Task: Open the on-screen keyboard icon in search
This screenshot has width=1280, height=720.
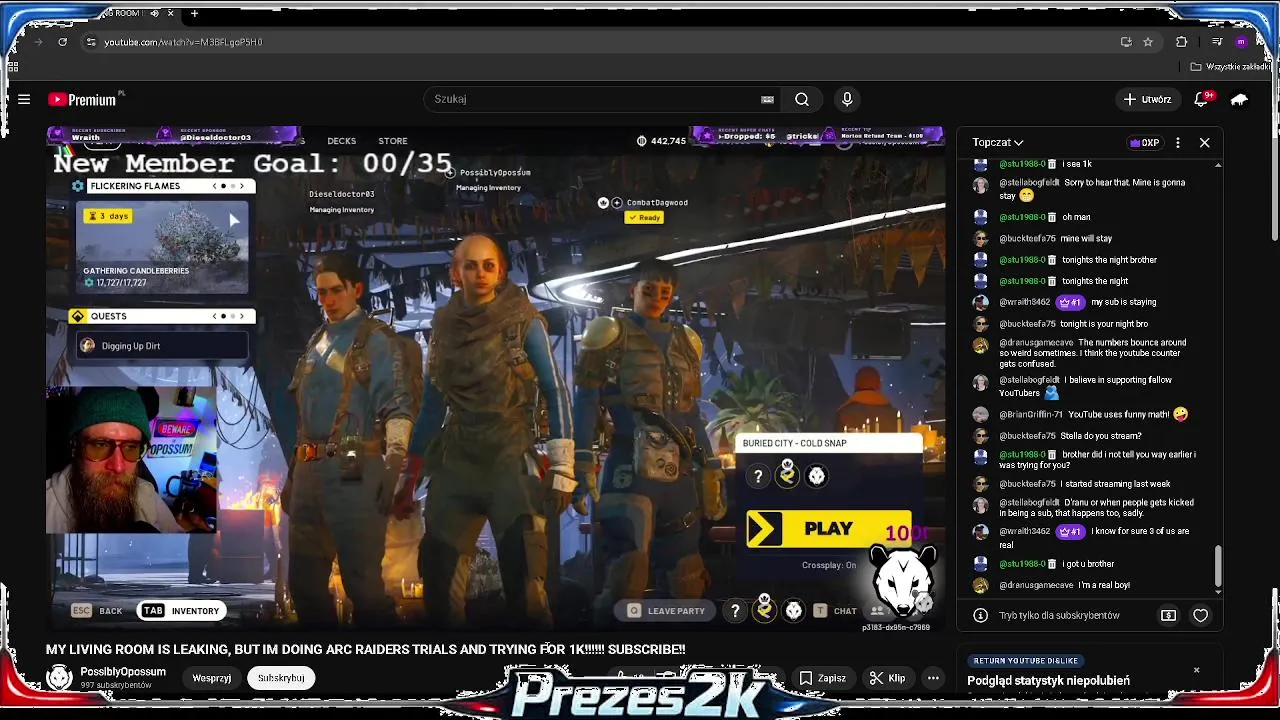Action: 767,99
